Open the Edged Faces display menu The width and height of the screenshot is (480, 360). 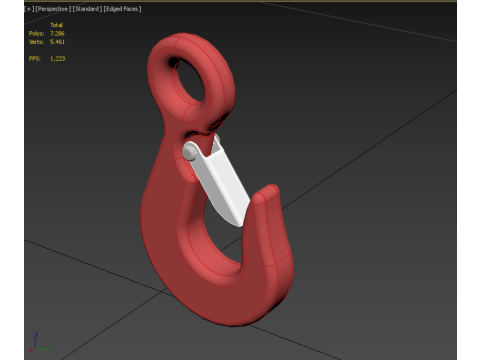[122, 9]
